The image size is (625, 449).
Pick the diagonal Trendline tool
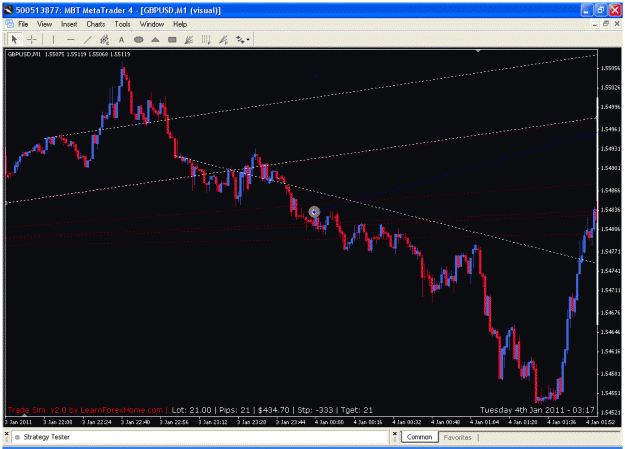(x=88, y=39)
